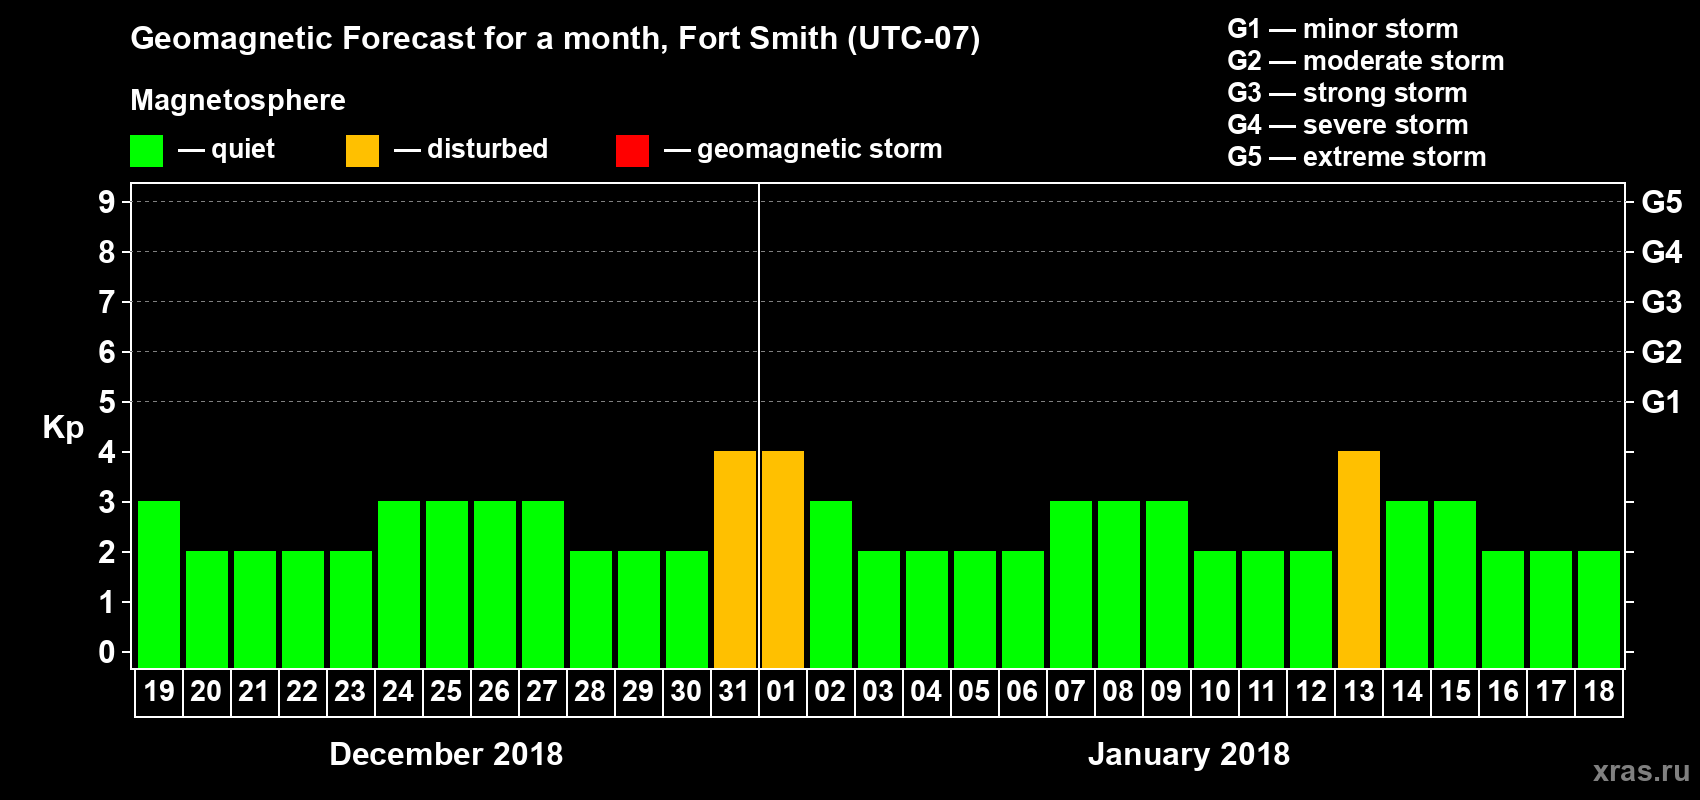This screenshot has width=1700, height=800.
Task: Click the date label 18
Action: pos(1599,691)
